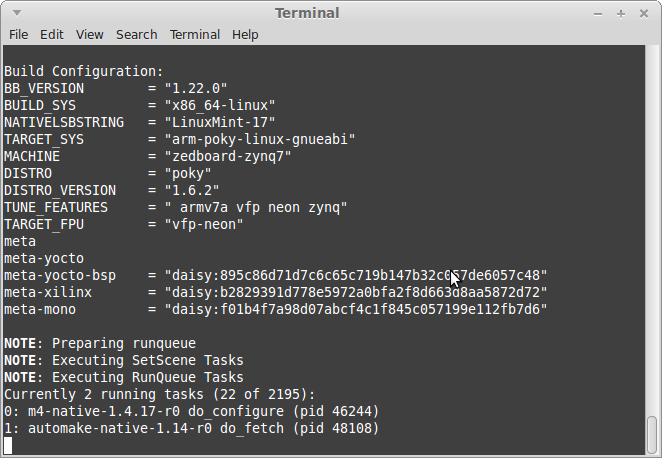Click the scrollbar track above the thumb

pyautogui.click(x=652, y=230)
